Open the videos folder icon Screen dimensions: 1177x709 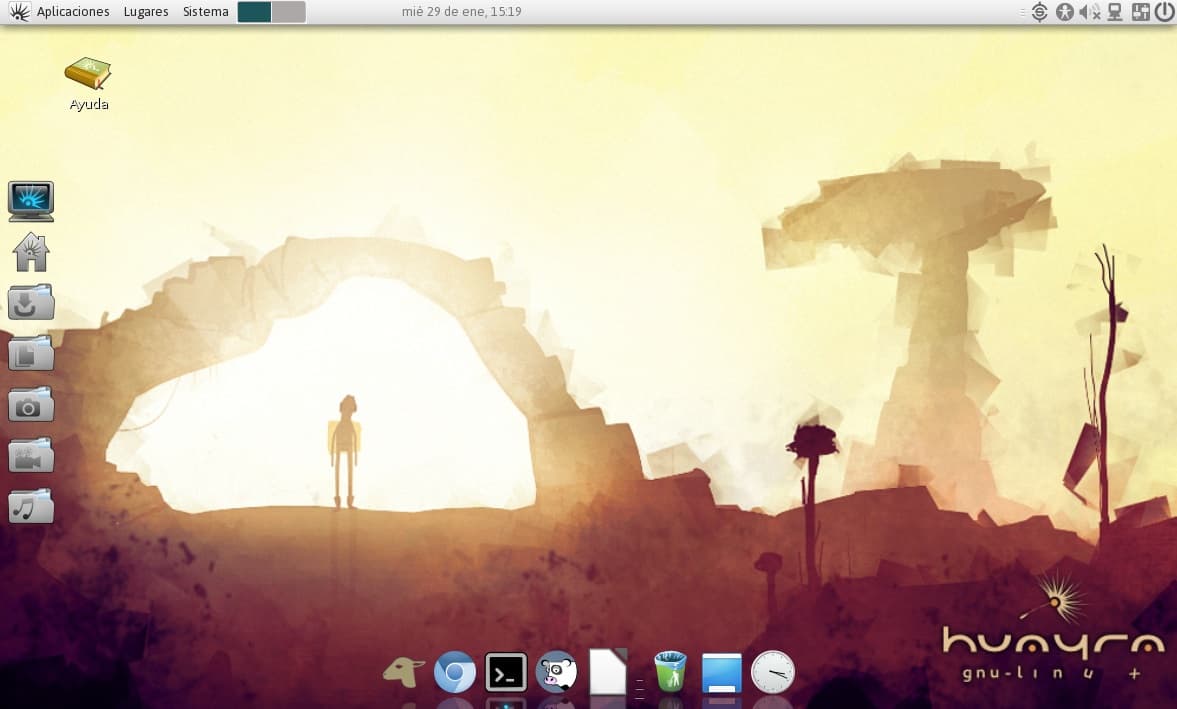[31, 456]
